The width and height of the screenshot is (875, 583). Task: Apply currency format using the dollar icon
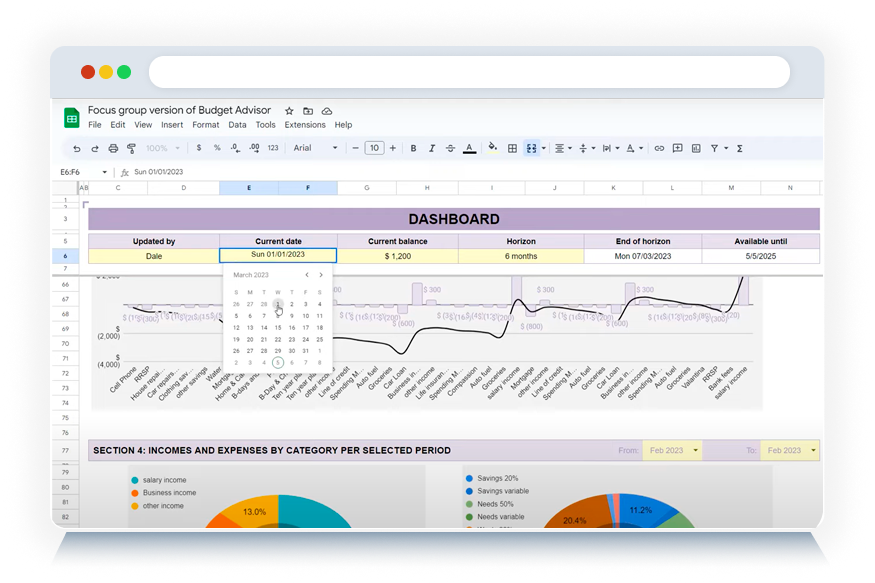click(199, 147)
